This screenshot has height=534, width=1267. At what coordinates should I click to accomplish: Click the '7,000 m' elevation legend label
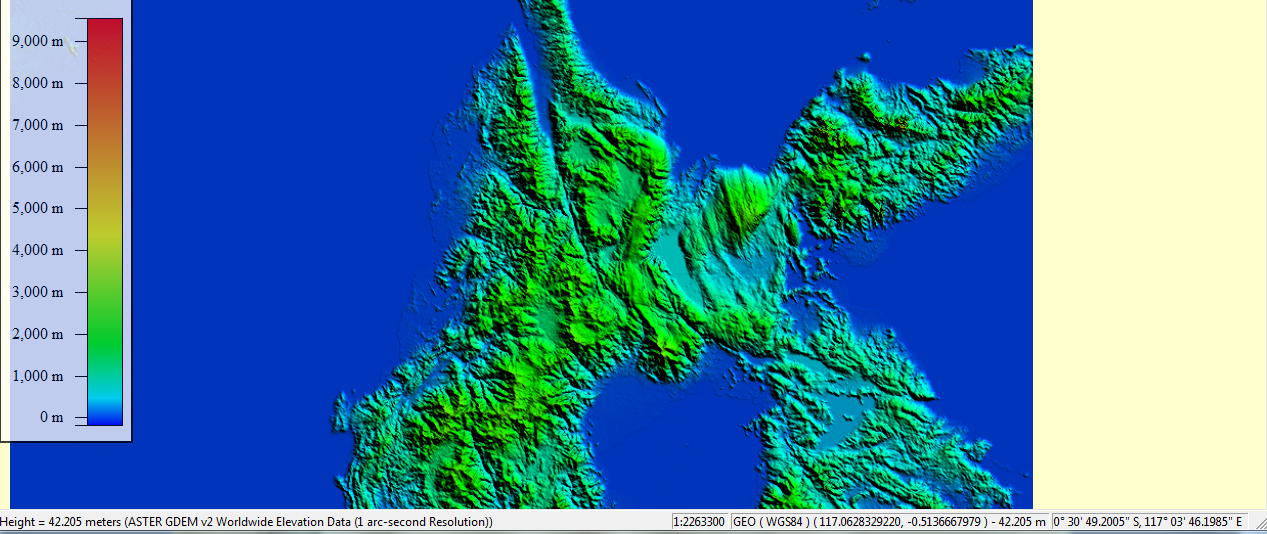tap(37, 125)
